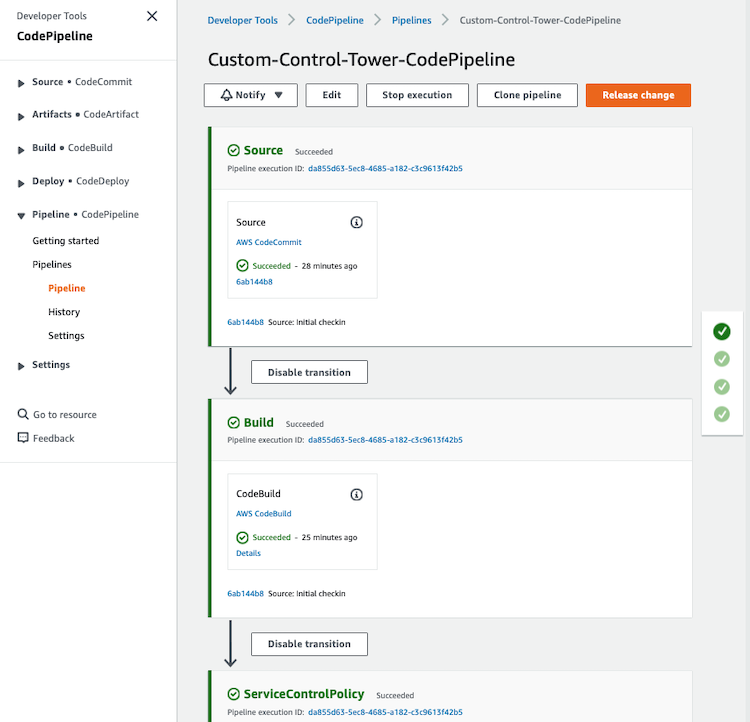This screenshot has width=750, height=722.
Task: Expand the Source CodeCommit section
Action: tap(21, 83)
